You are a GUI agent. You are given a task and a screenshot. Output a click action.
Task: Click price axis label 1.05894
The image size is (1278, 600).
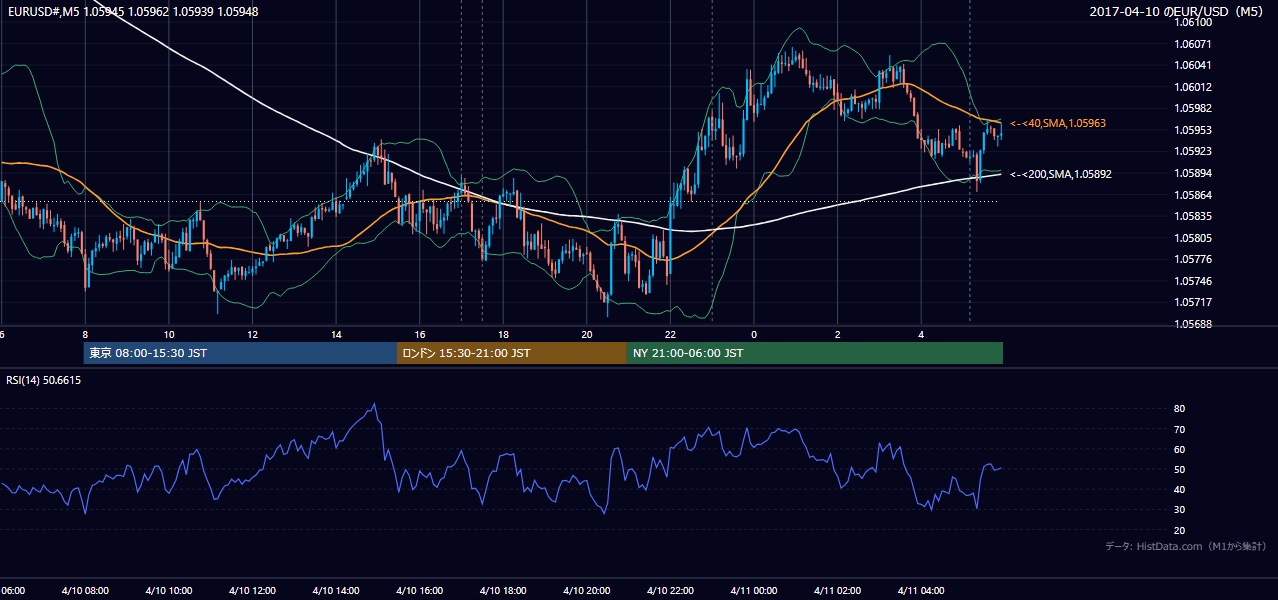1193,173
